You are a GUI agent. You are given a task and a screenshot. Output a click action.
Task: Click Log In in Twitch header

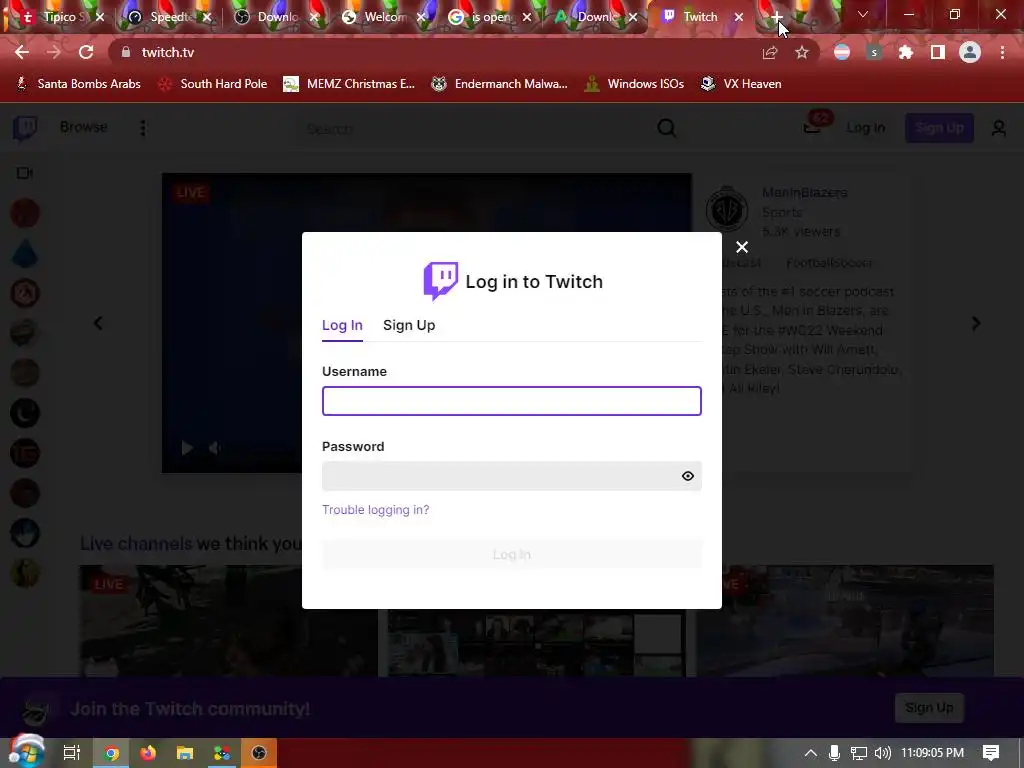tap(865, 128)
